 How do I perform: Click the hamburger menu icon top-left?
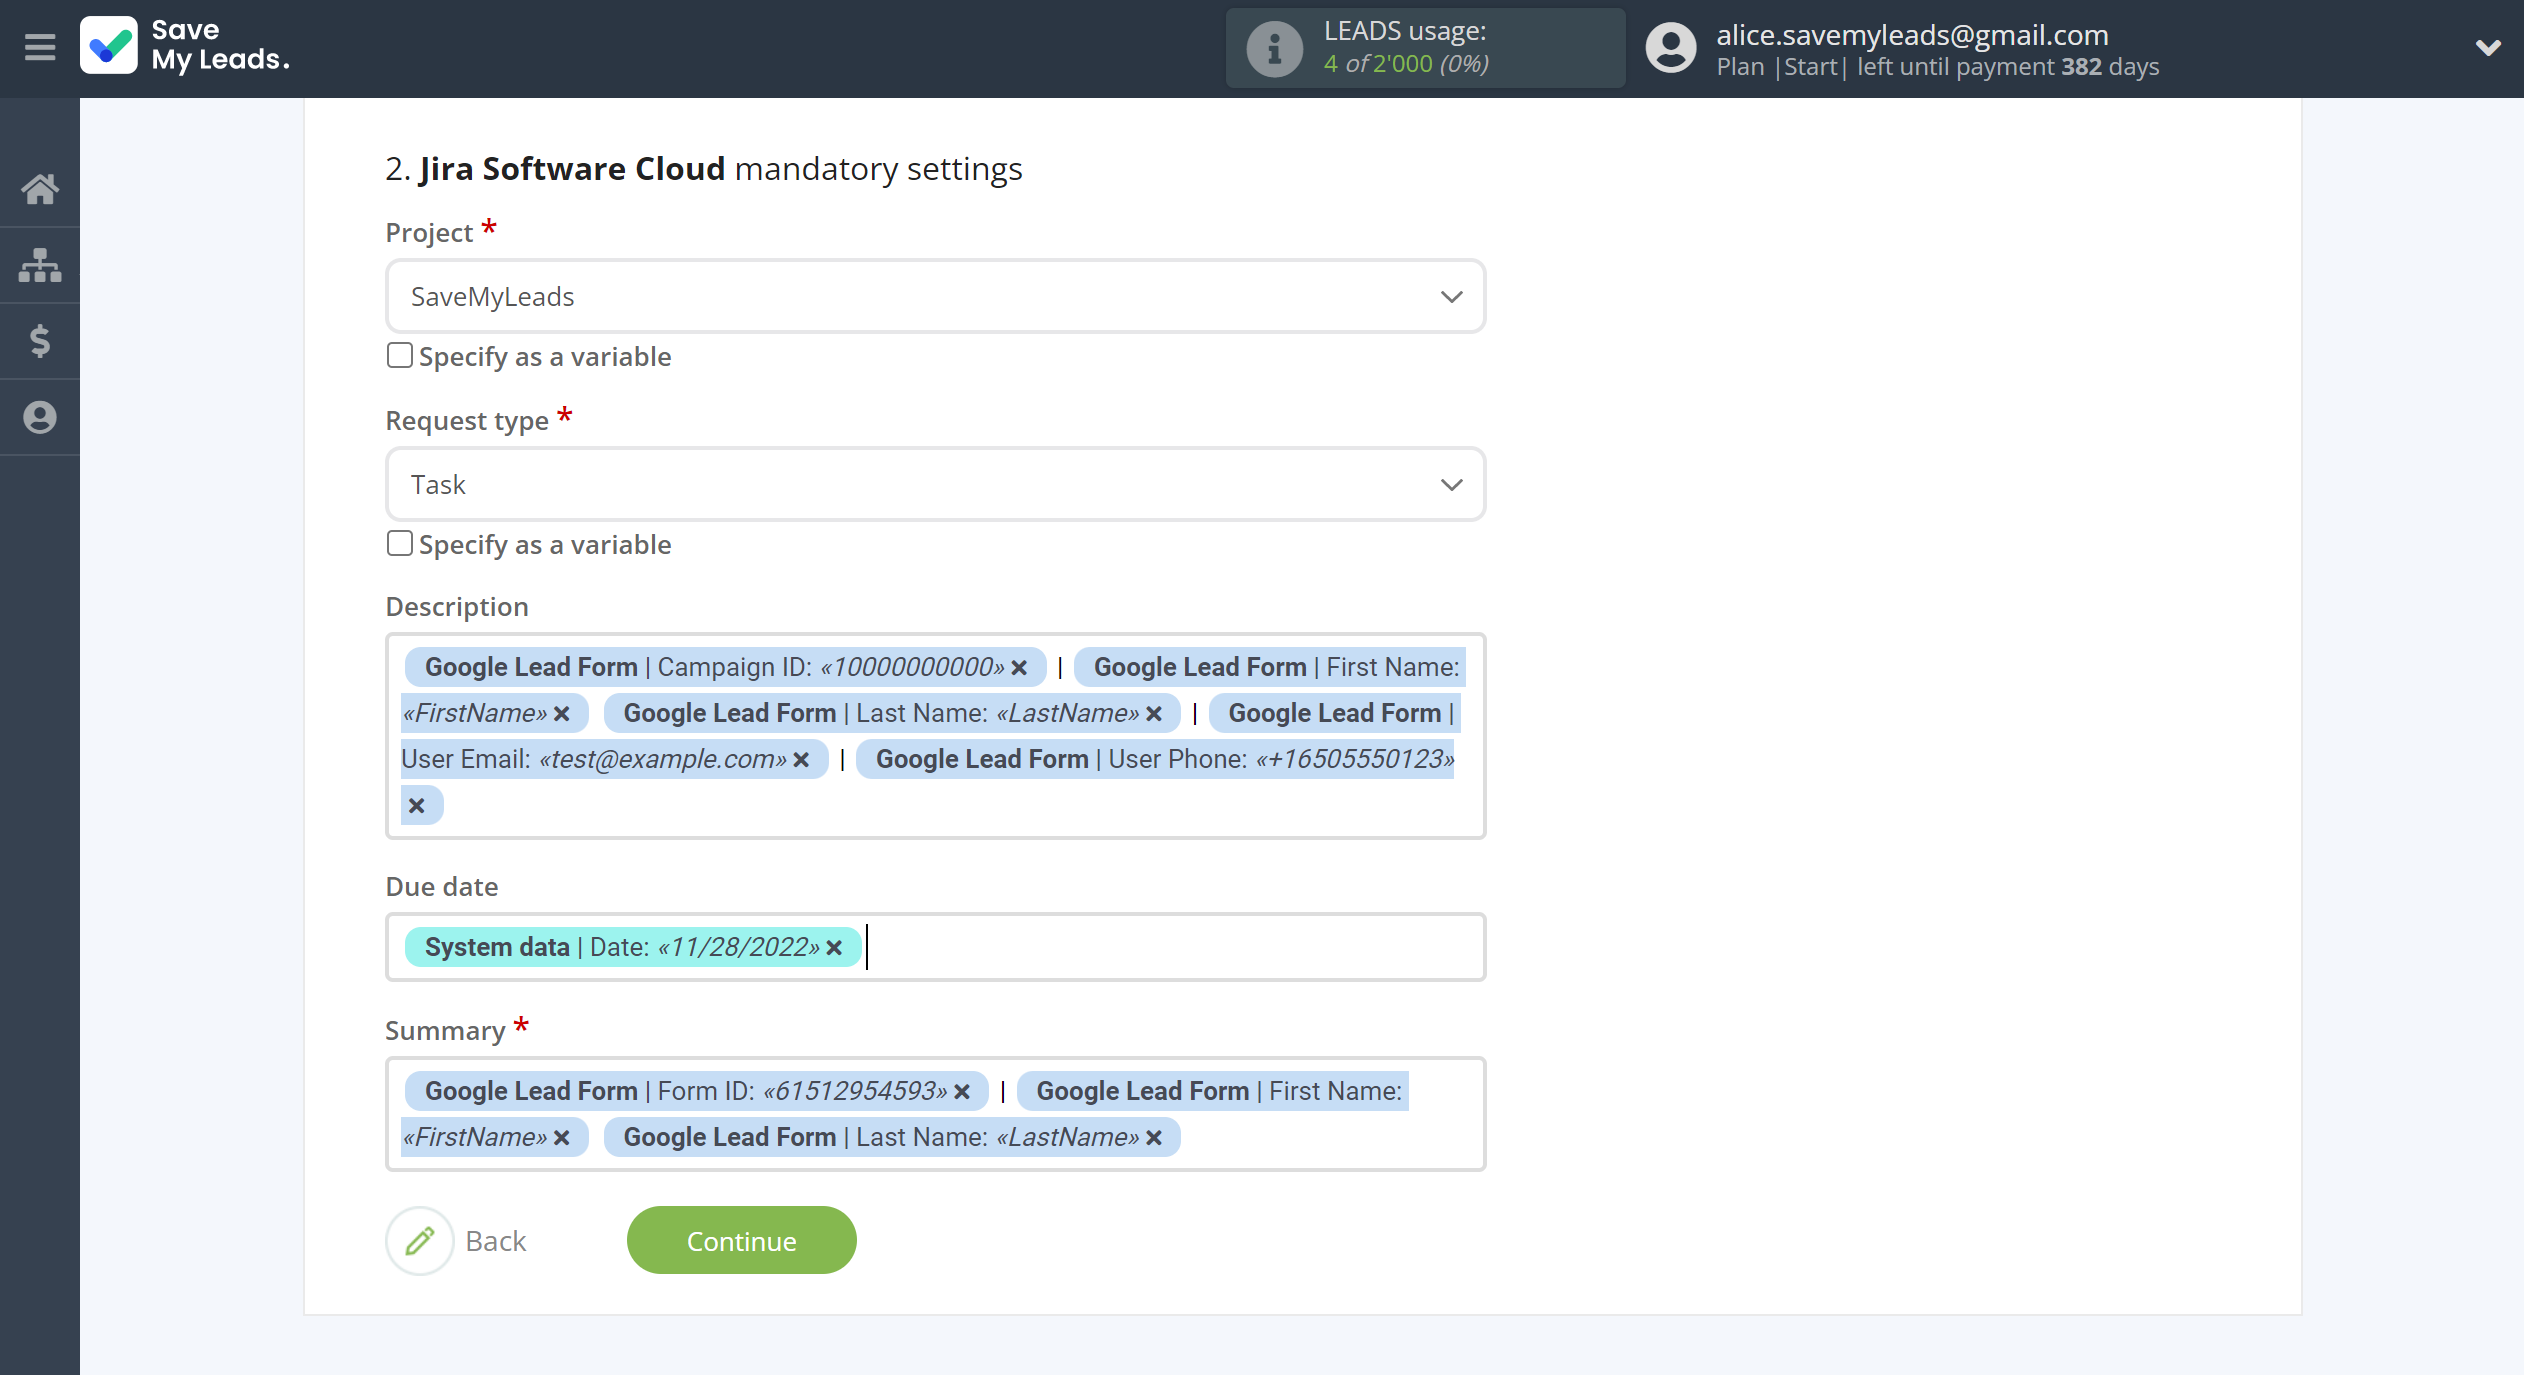pyautogui.click(x=39, y=47)
